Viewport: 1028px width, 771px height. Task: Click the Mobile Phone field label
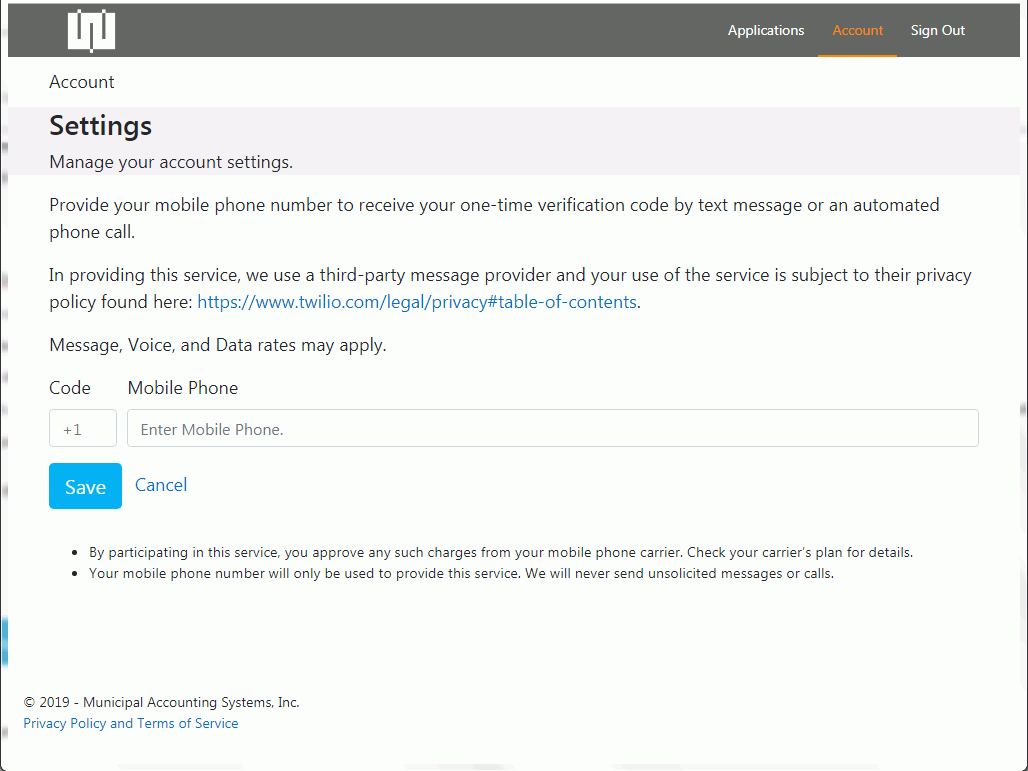[183, 388]
